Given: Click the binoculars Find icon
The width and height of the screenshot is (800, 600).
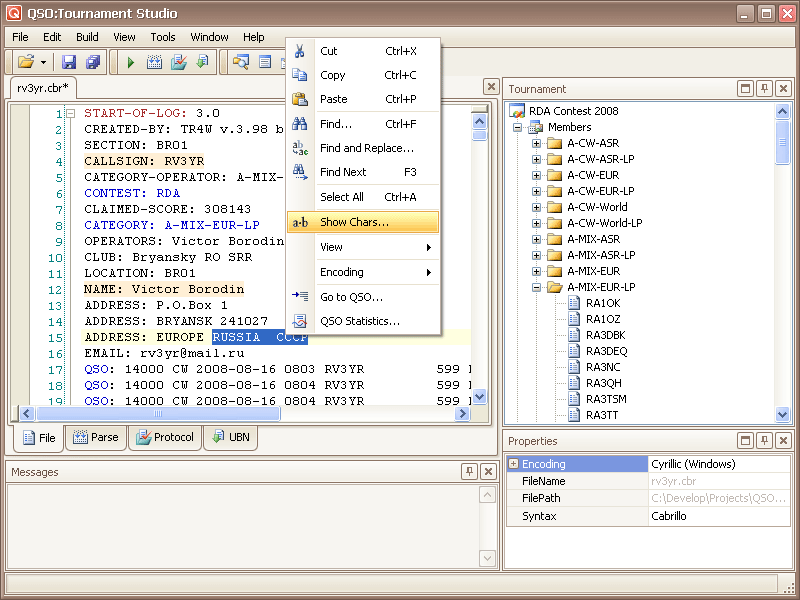Looking at the screenshot, I should click(300, 124).
